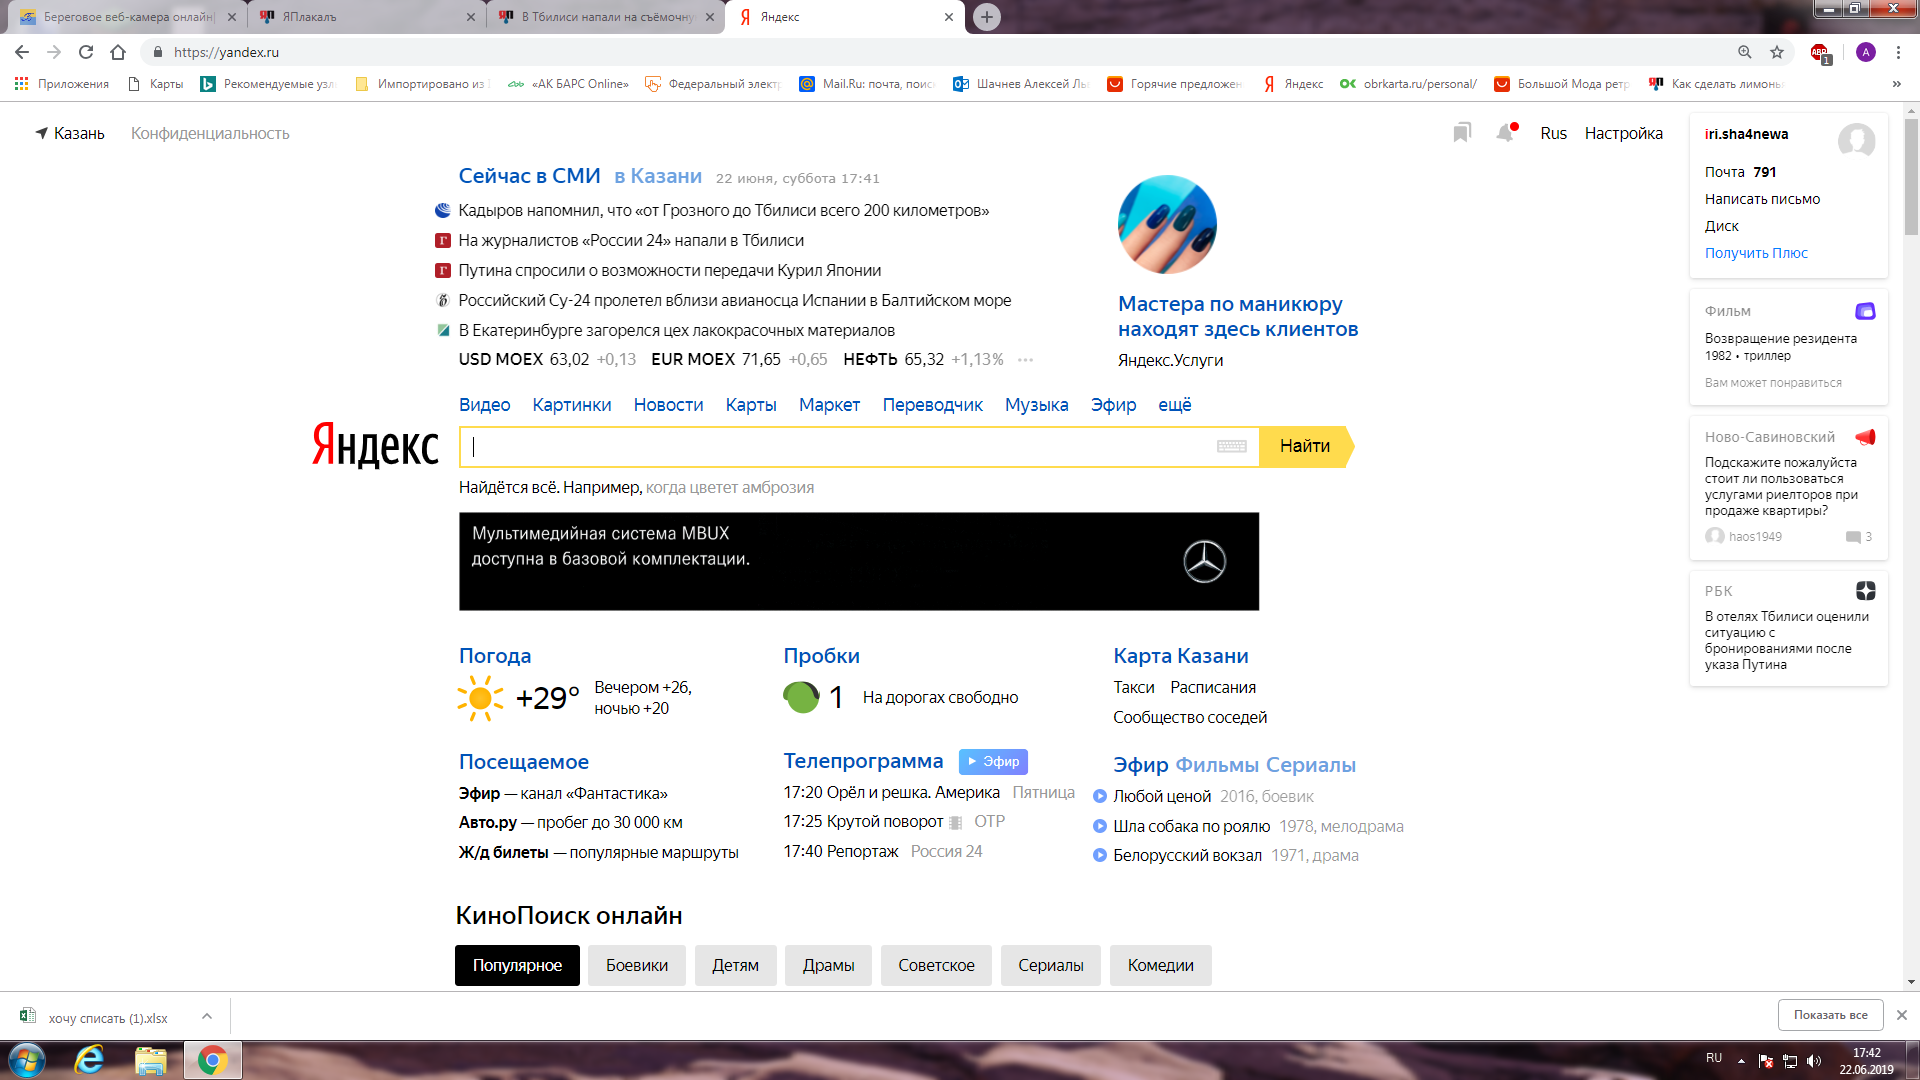Close the downloads bar
1920x1080 pixels.
coord(1901,1015)
